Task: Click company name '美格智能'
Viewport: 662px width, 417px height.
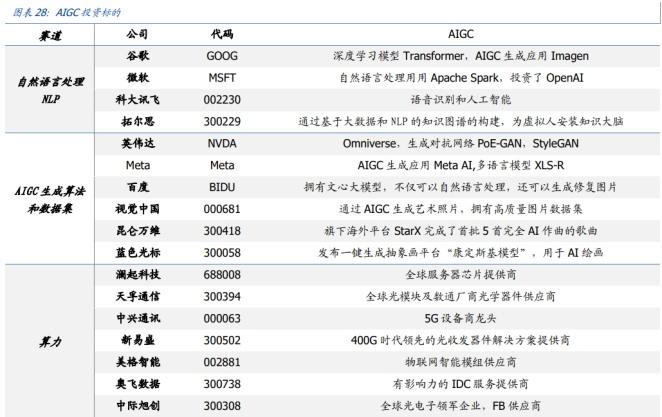Action: click(138, 362)
